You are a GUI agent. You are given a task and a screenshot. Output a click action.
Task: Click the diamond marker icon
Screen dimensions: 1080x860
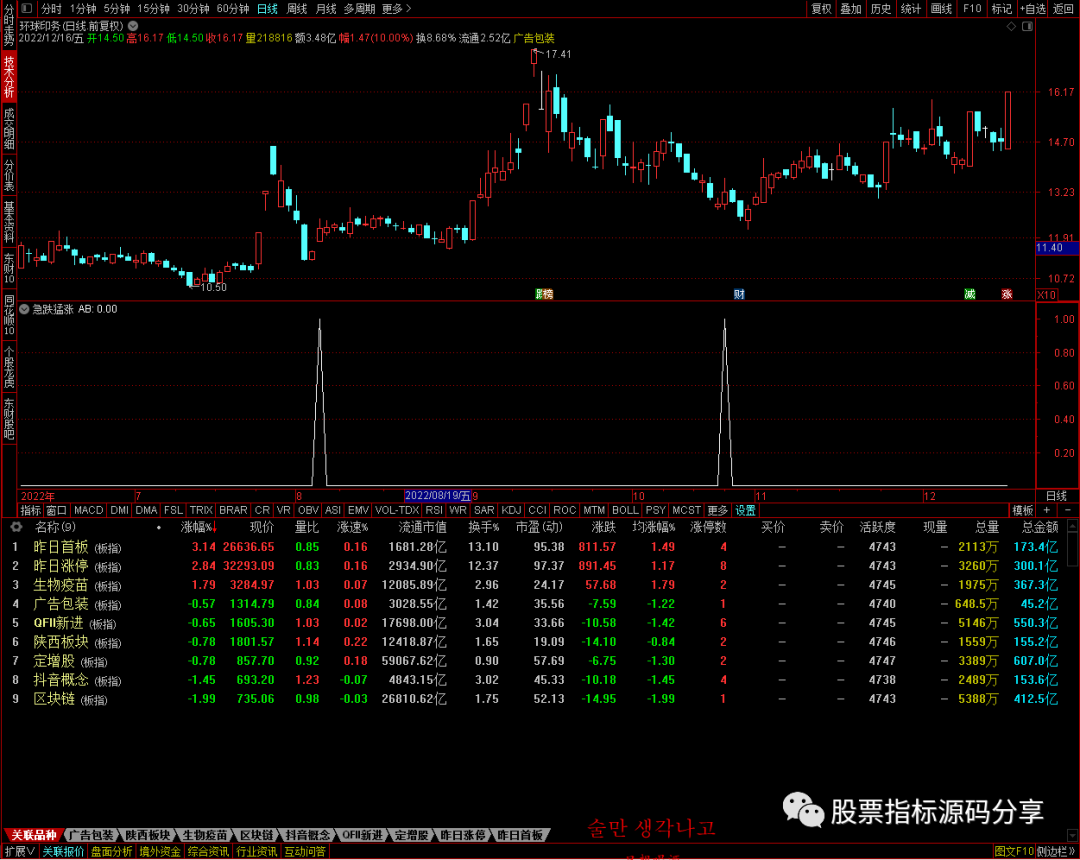[x=1011, y=26]
